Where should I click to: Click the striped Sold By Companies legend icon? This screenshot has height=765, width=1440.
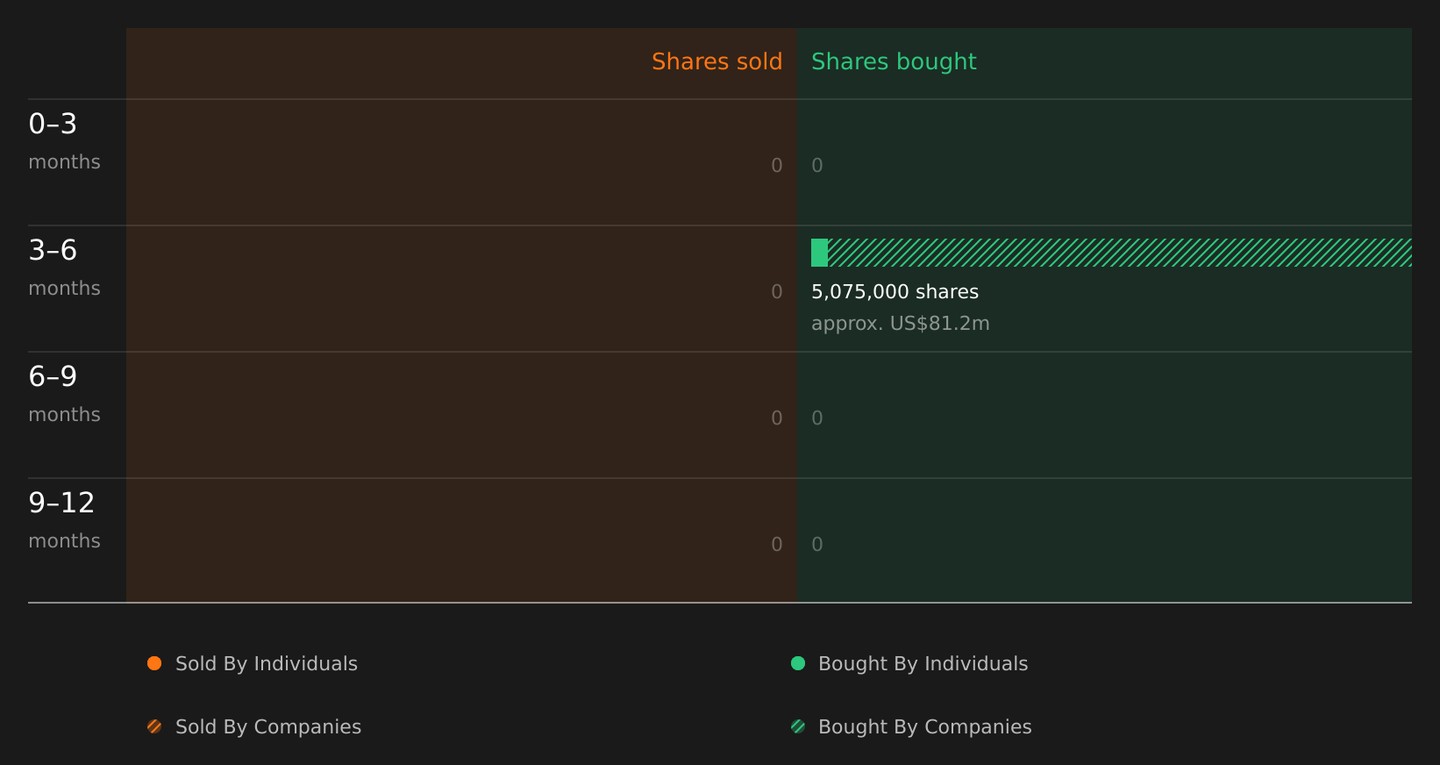[x=154, y=727]
